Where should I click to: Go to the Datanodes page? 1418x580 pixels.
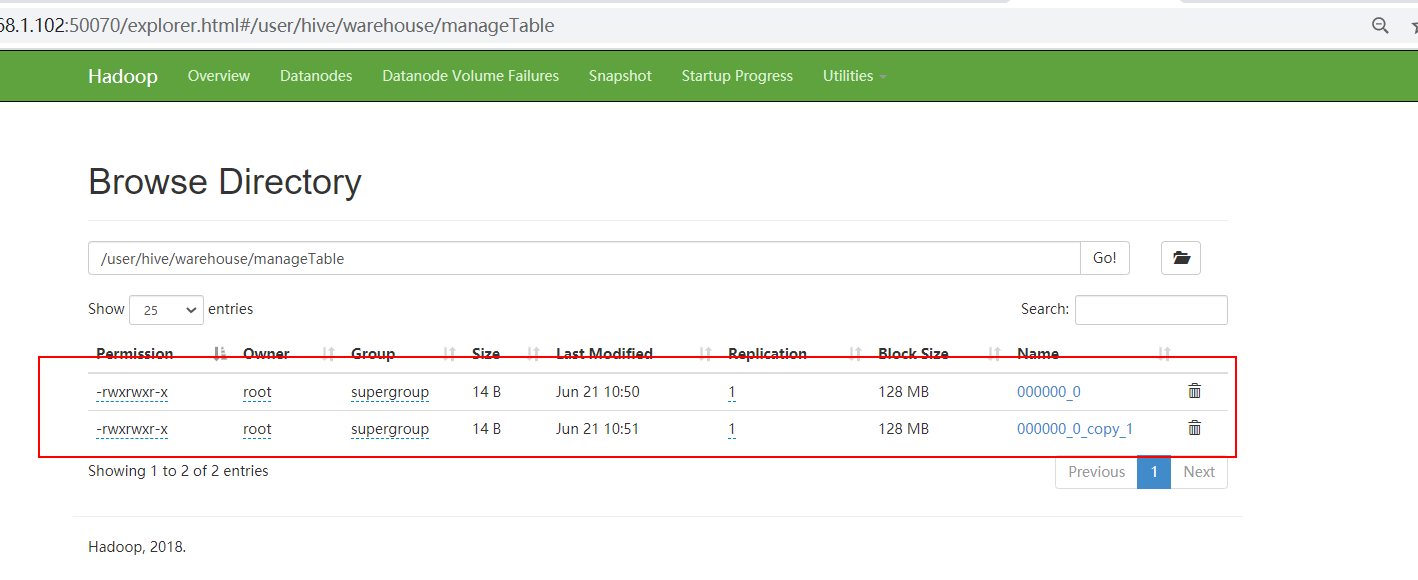tap(316, 75)
